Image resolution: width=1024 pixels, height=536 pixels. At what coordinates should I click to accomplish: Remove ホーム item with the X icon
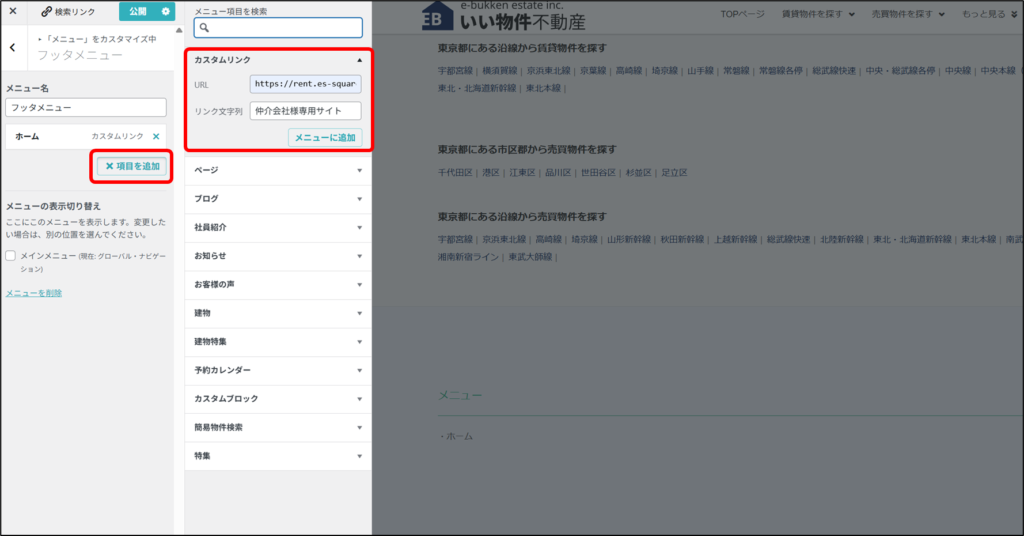point(155,136)
